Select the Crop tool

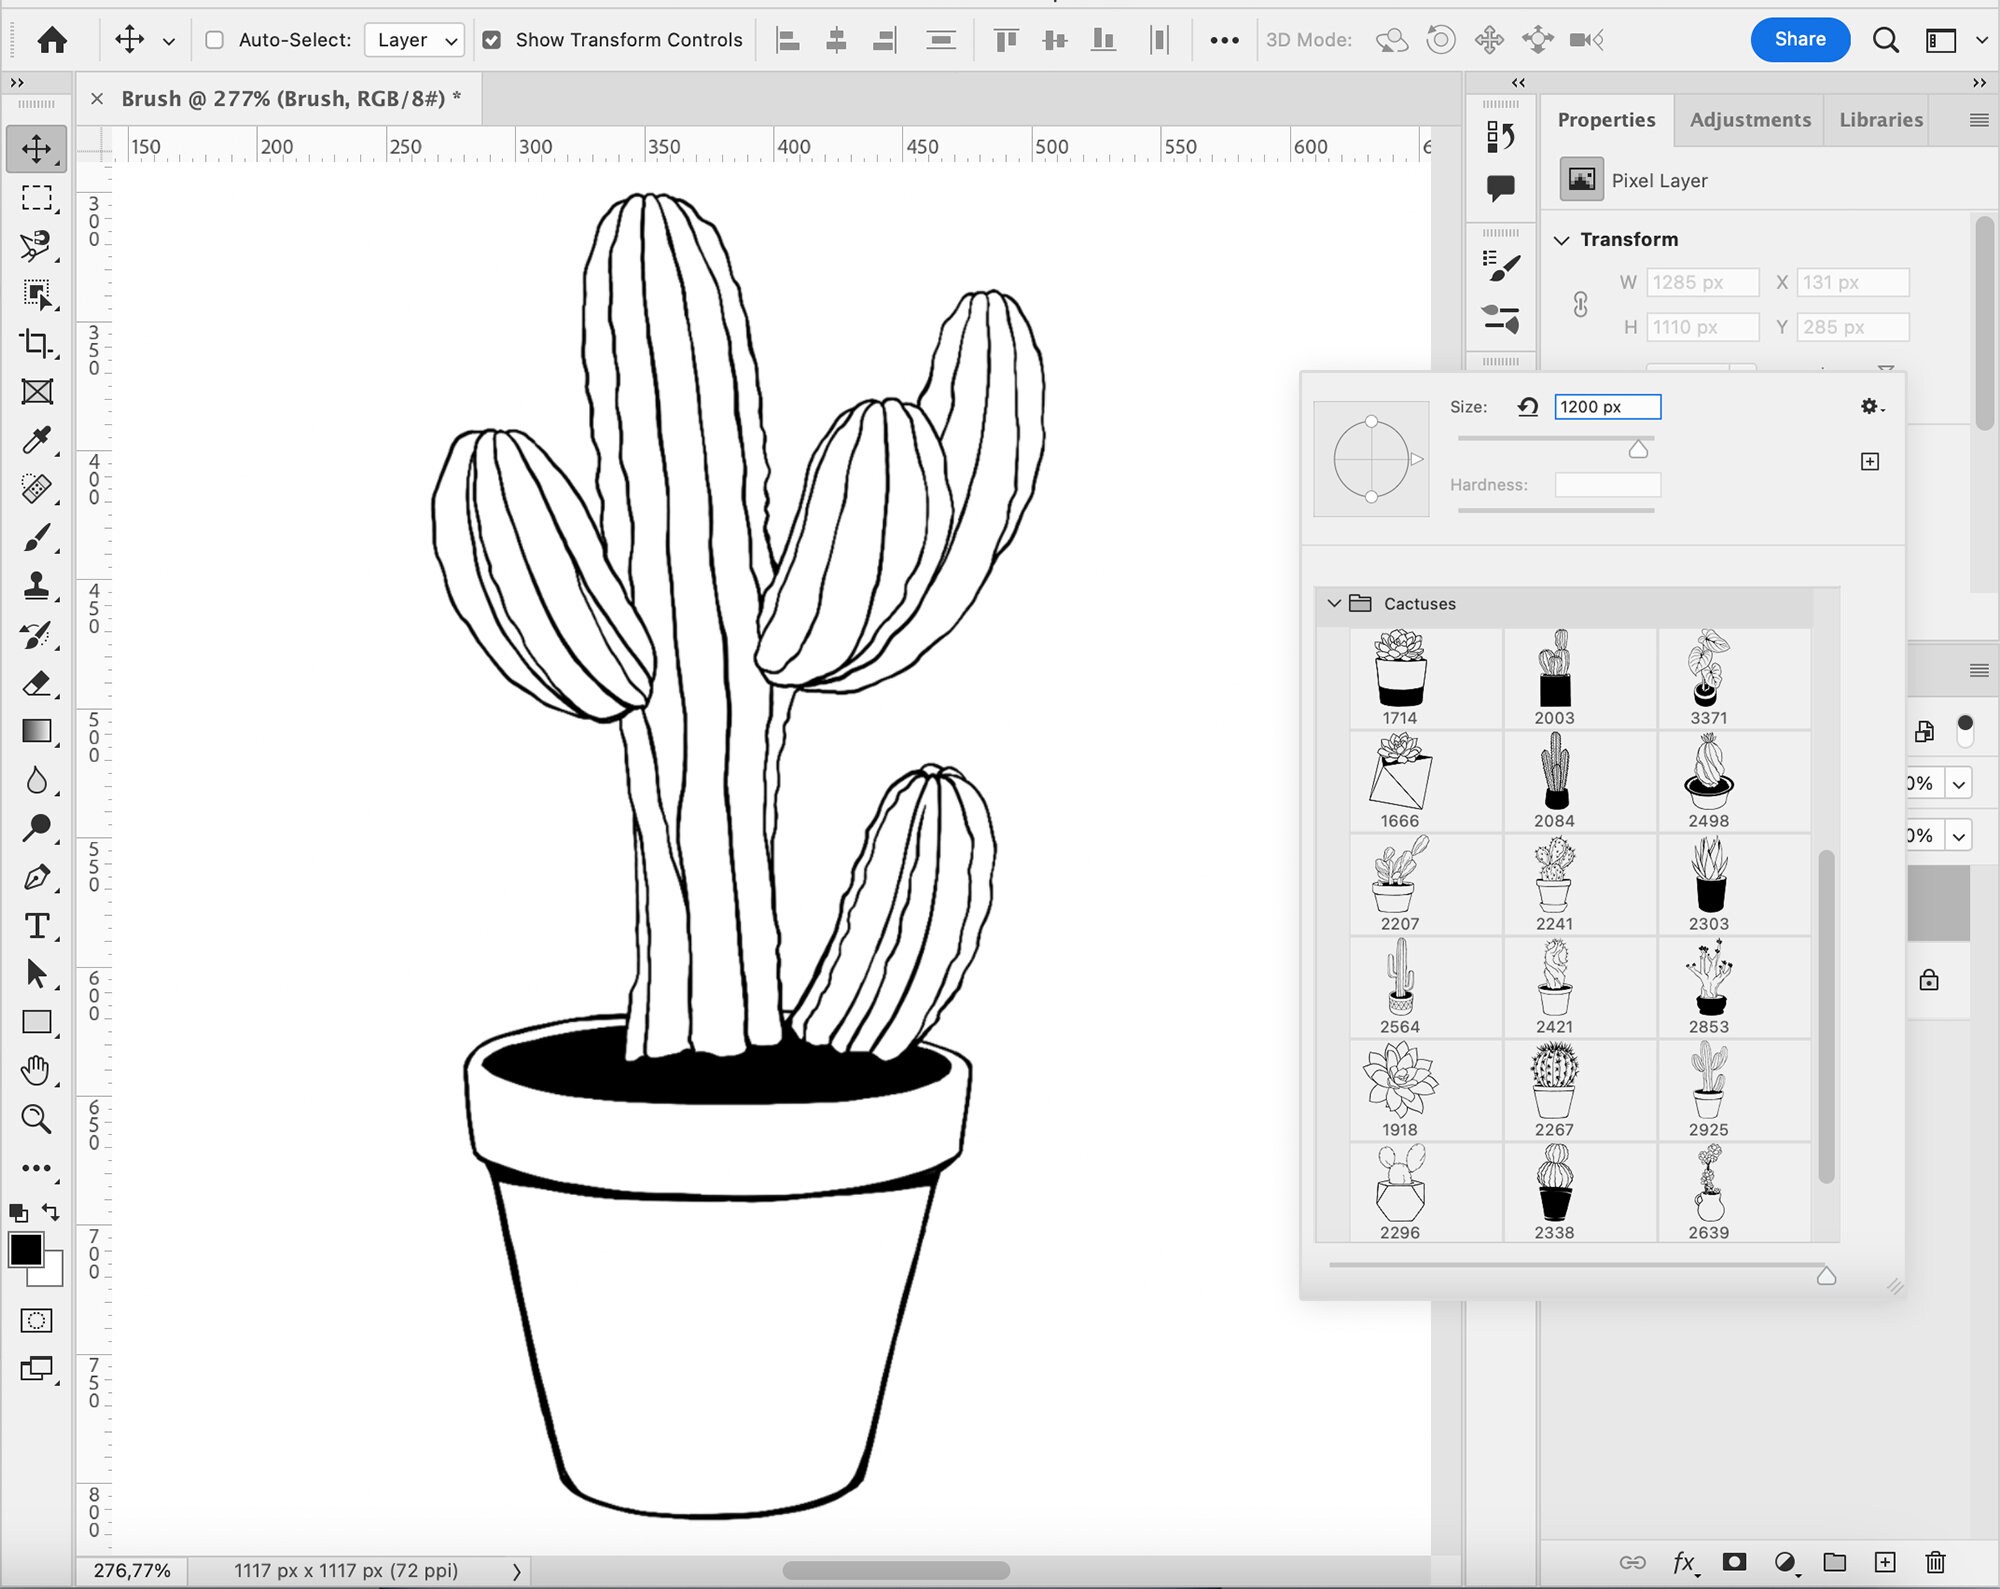[37, 344]
